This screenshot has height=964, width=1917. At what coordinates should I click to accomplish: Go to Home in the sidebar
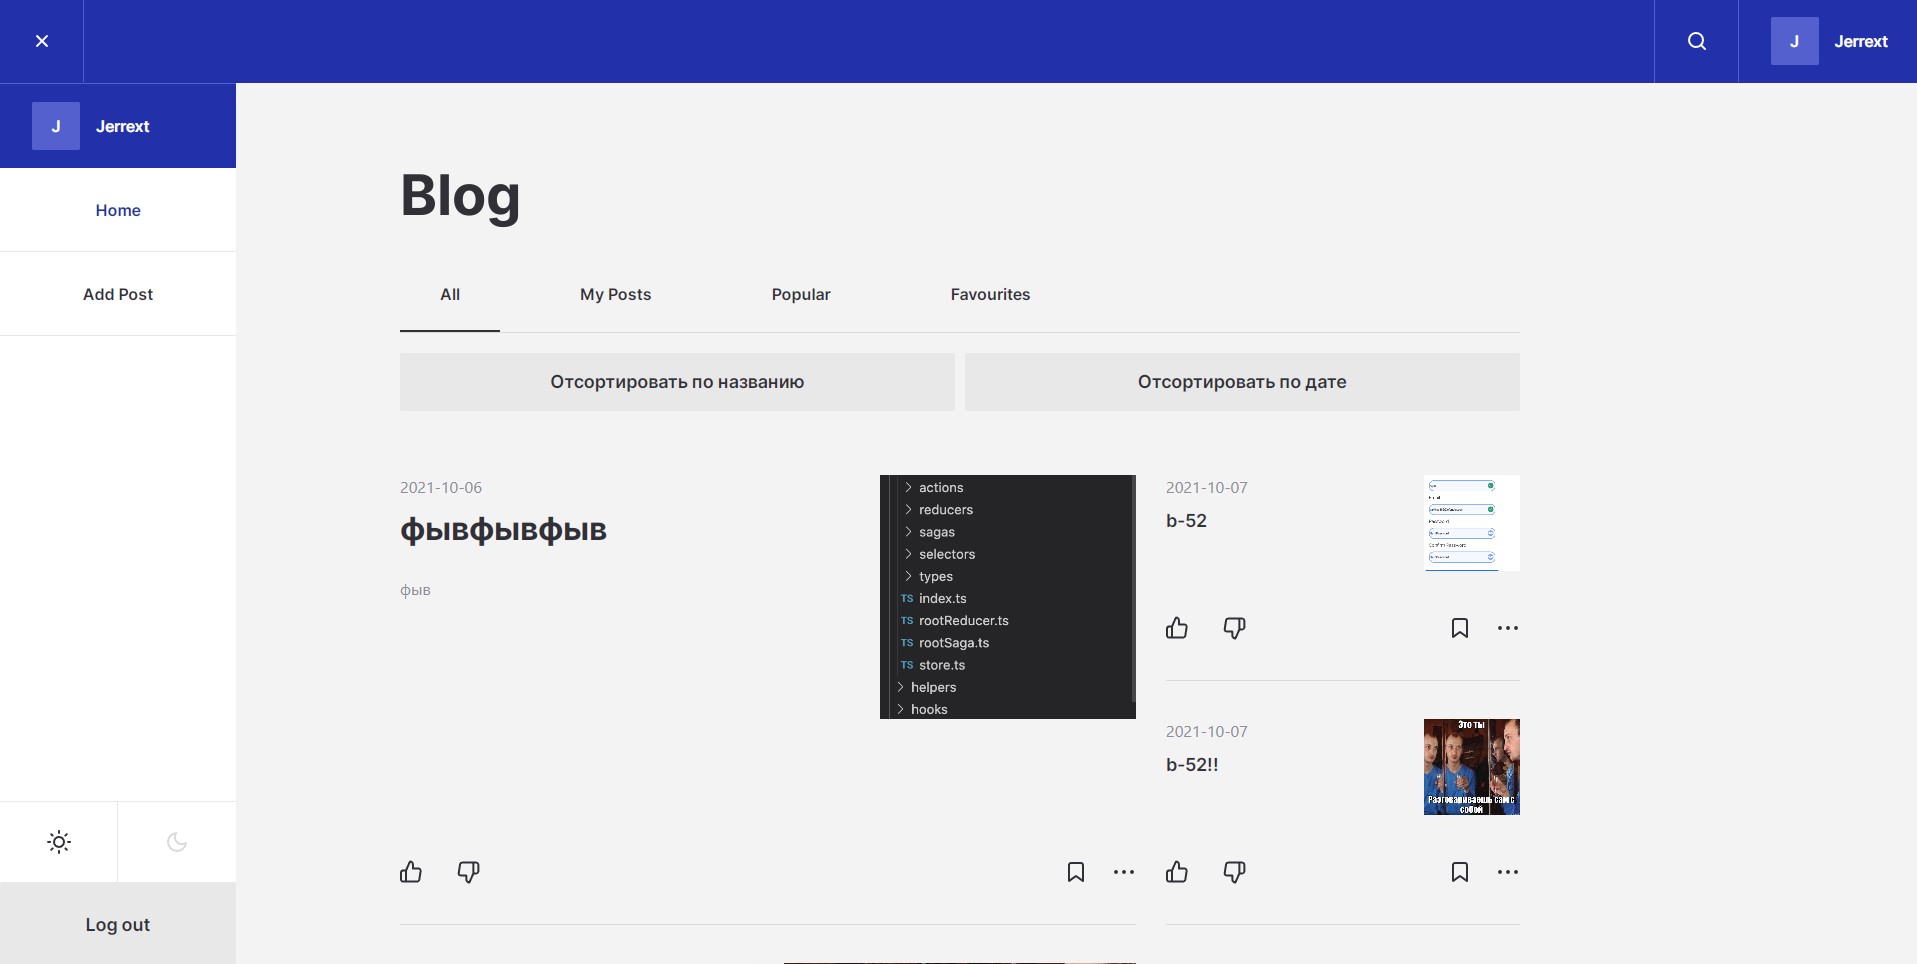(x=118, y=210)
